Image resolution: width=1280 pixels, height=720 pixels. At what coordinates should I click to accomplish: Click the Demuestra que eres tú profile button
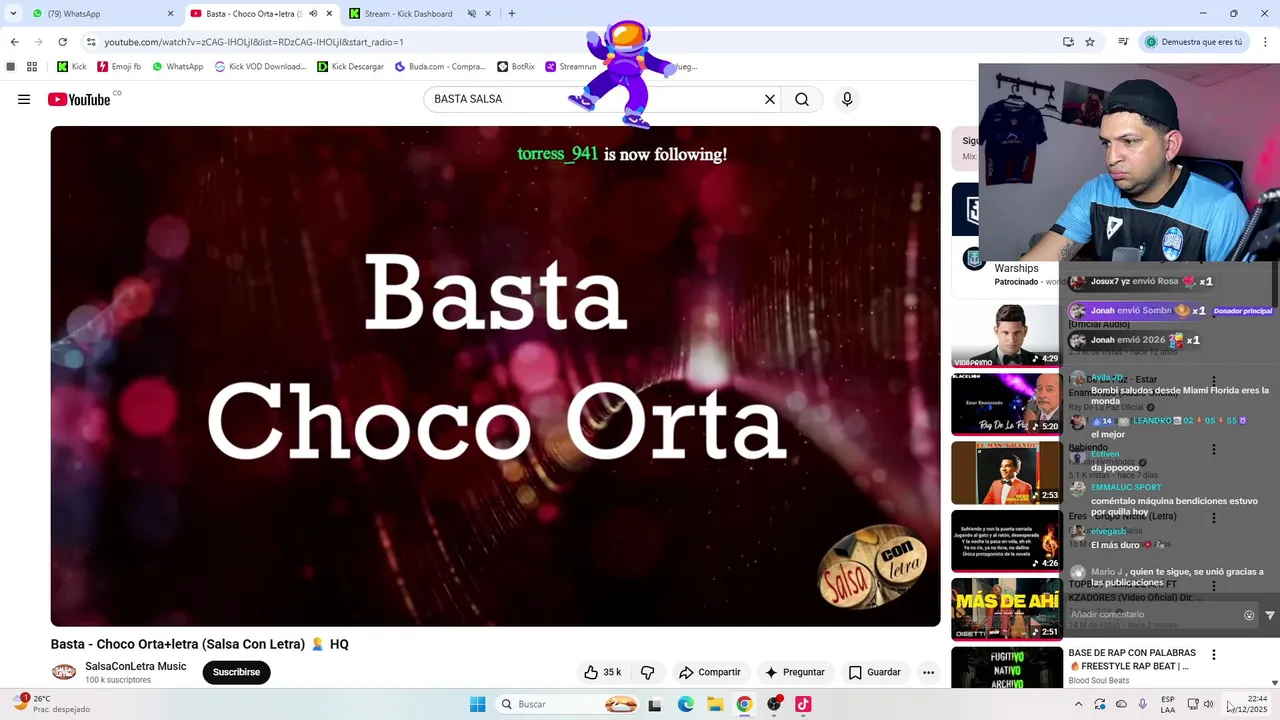[1194, 42]
